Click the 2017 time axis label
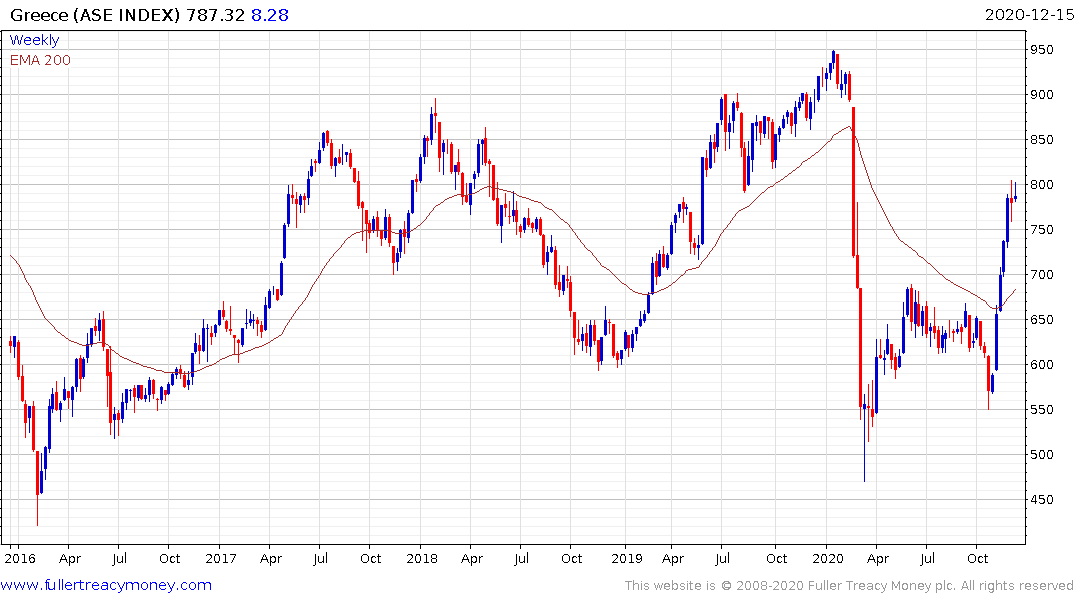The image size is (1075, 600). [x=221, y=558]
